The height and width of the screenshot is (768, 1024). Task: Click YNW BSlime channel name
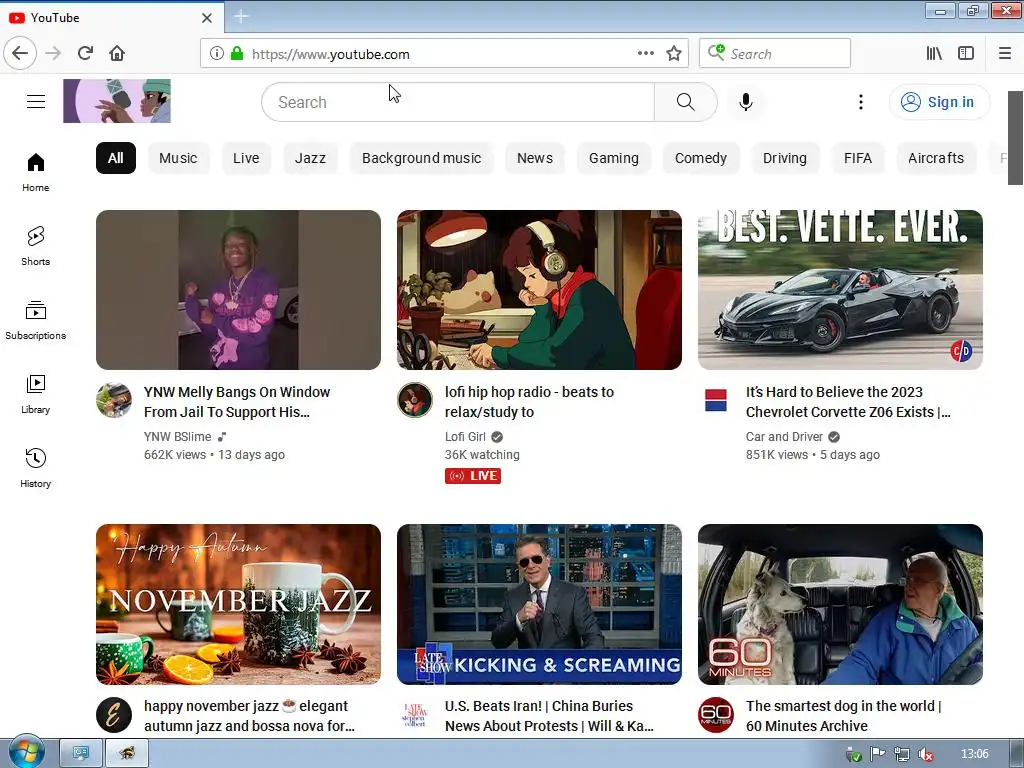(178, 437)
